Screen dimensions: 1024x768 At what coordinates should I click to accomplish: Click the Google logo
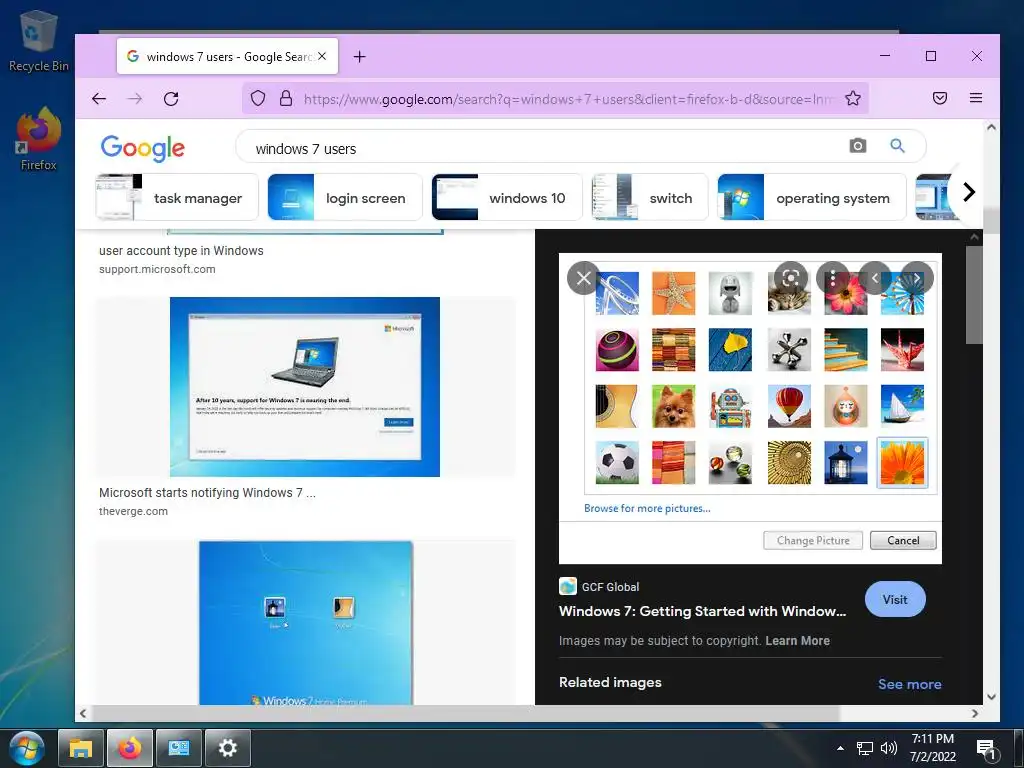tap(142, 148)
